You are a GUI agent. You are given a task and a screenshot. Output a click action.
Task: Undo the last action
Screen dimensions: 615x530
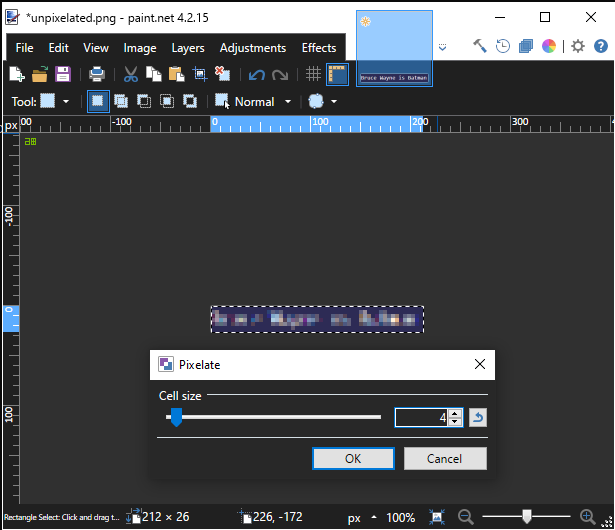(257, 75)
